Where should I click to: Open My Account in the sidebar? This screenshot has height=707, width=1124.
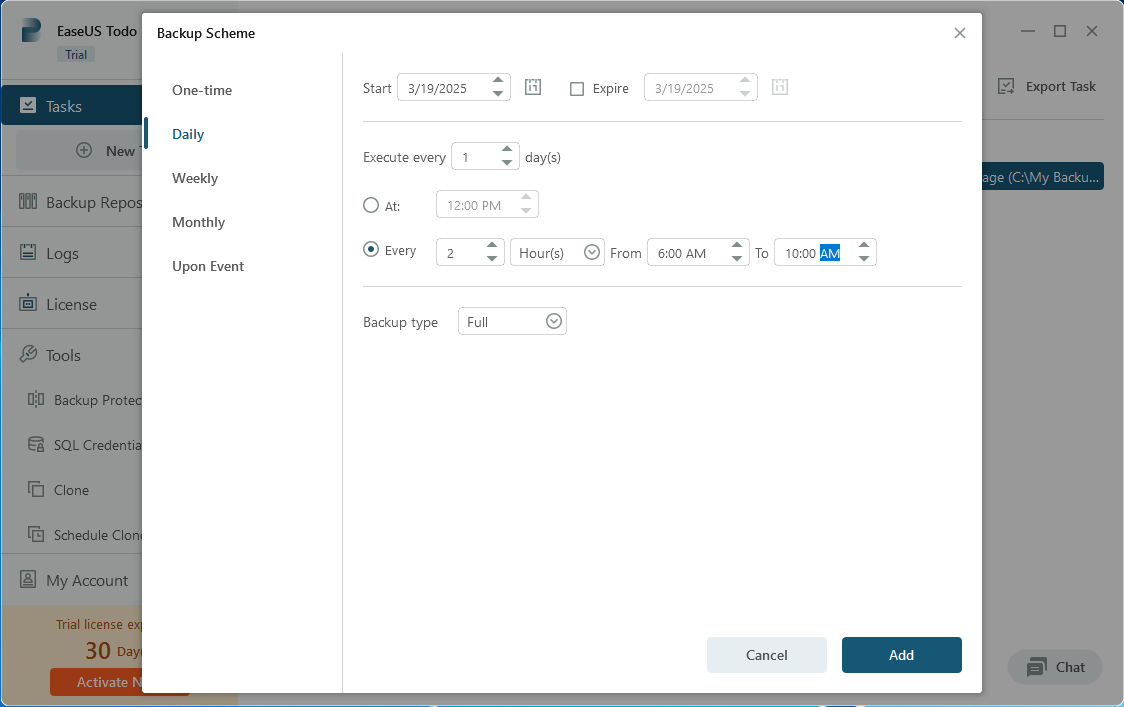(x=72, y=579)
